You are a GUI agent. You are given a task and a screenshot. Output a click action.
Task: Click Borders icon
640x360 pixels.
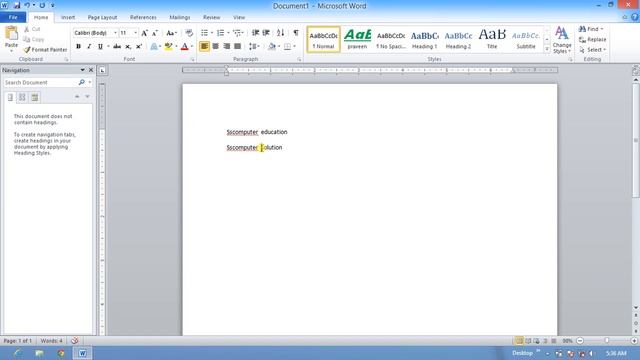[x=287, y=47]
